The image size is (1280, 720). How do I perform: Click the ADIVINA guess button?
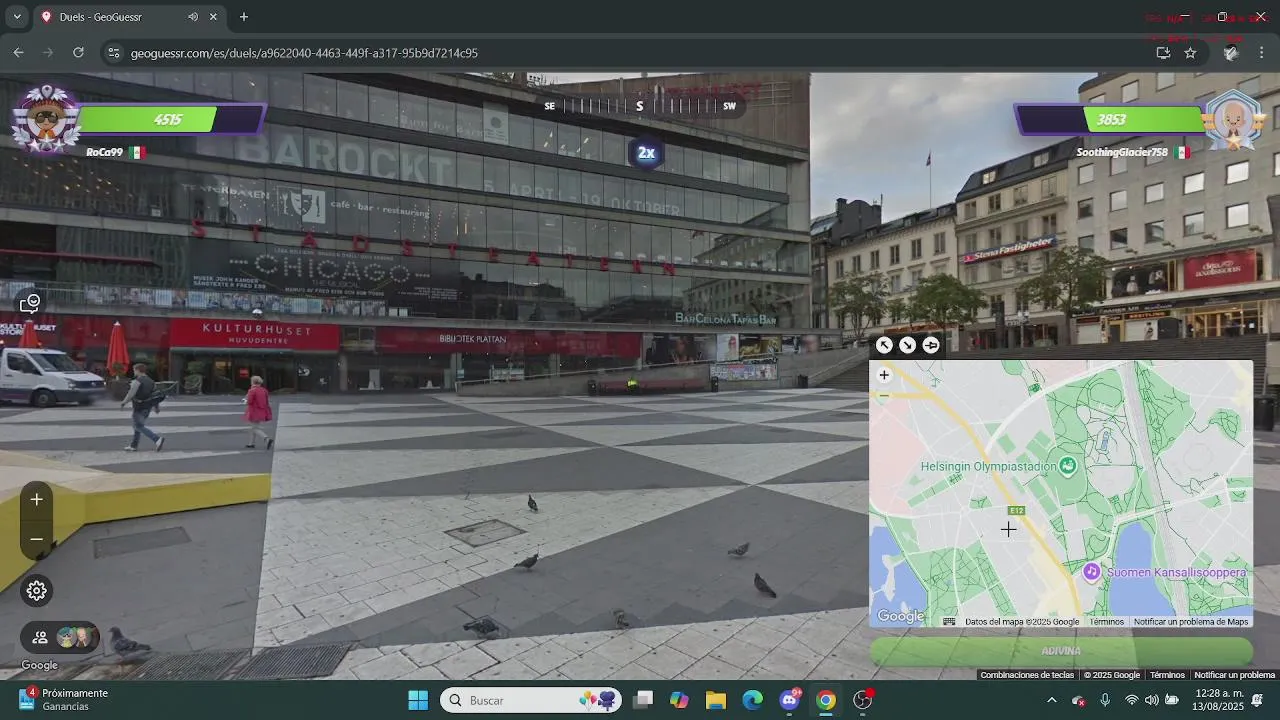coord(1061,651)
